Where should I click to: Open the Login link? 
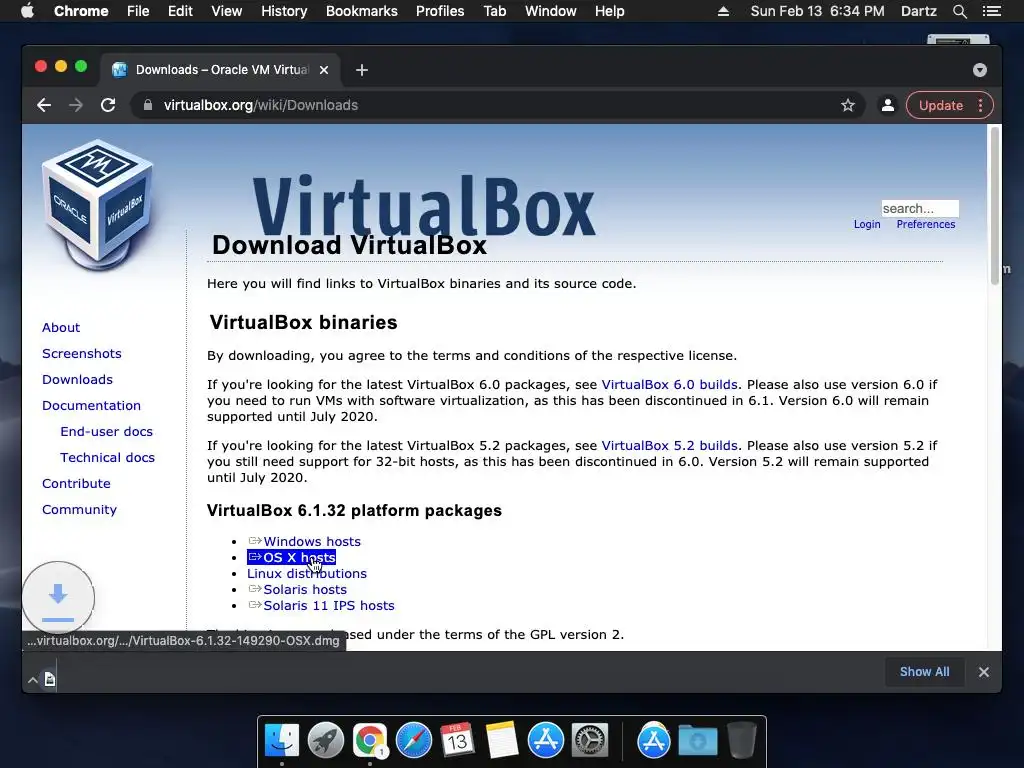coord(867,224)
